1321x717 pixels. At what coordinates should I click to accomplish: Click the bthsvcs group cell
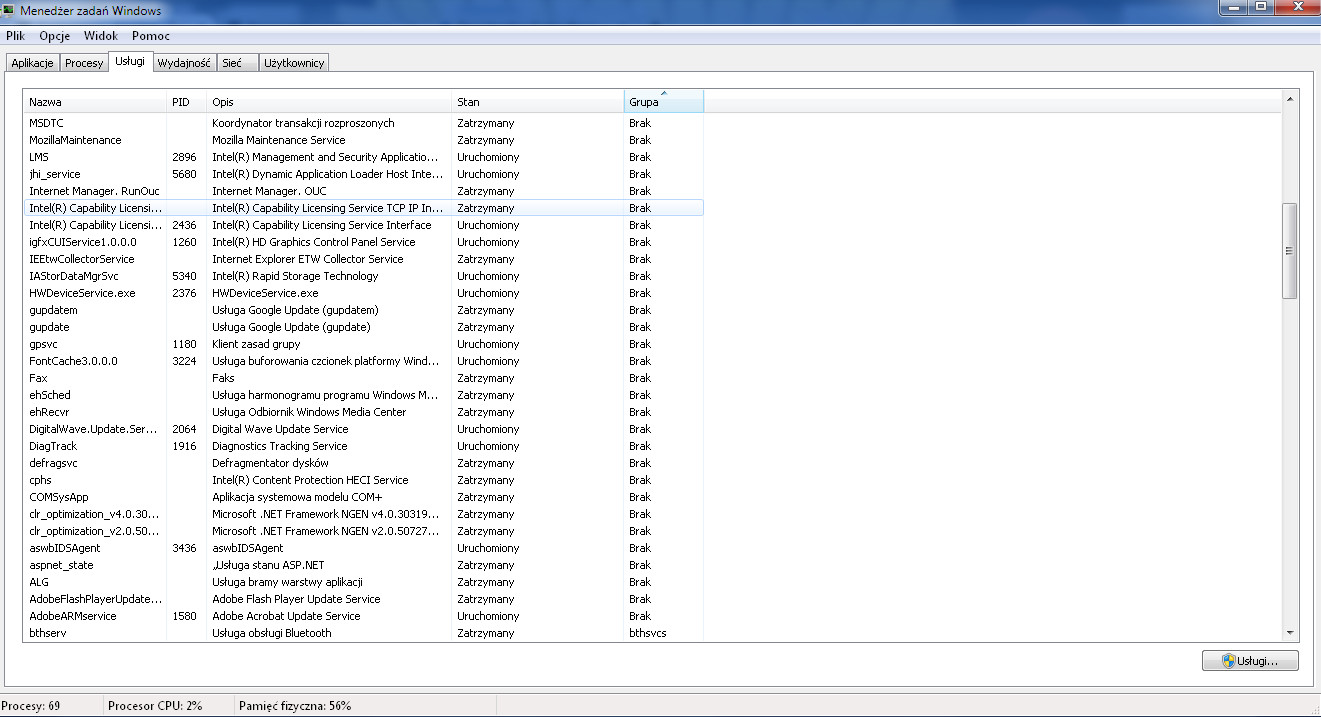coord(648,633)
